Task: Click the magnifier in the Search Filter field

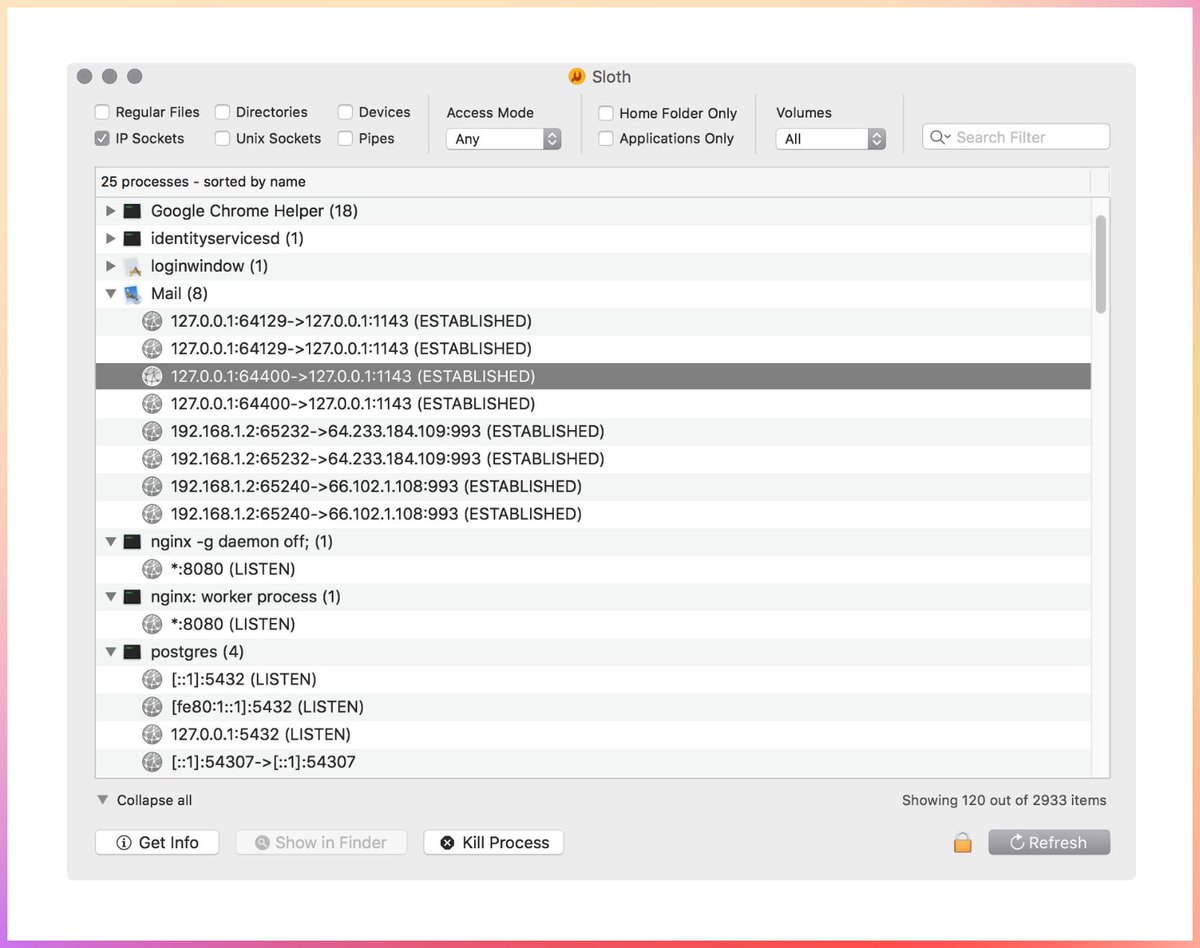Action: click(x=937, y=136)
